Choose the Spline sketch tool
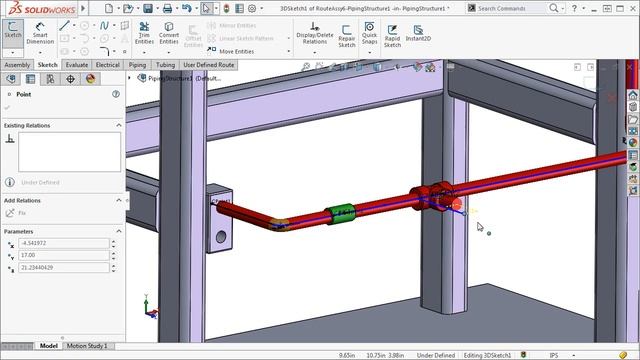This screenshot has width=640, height=360. (x=104, y=26)
